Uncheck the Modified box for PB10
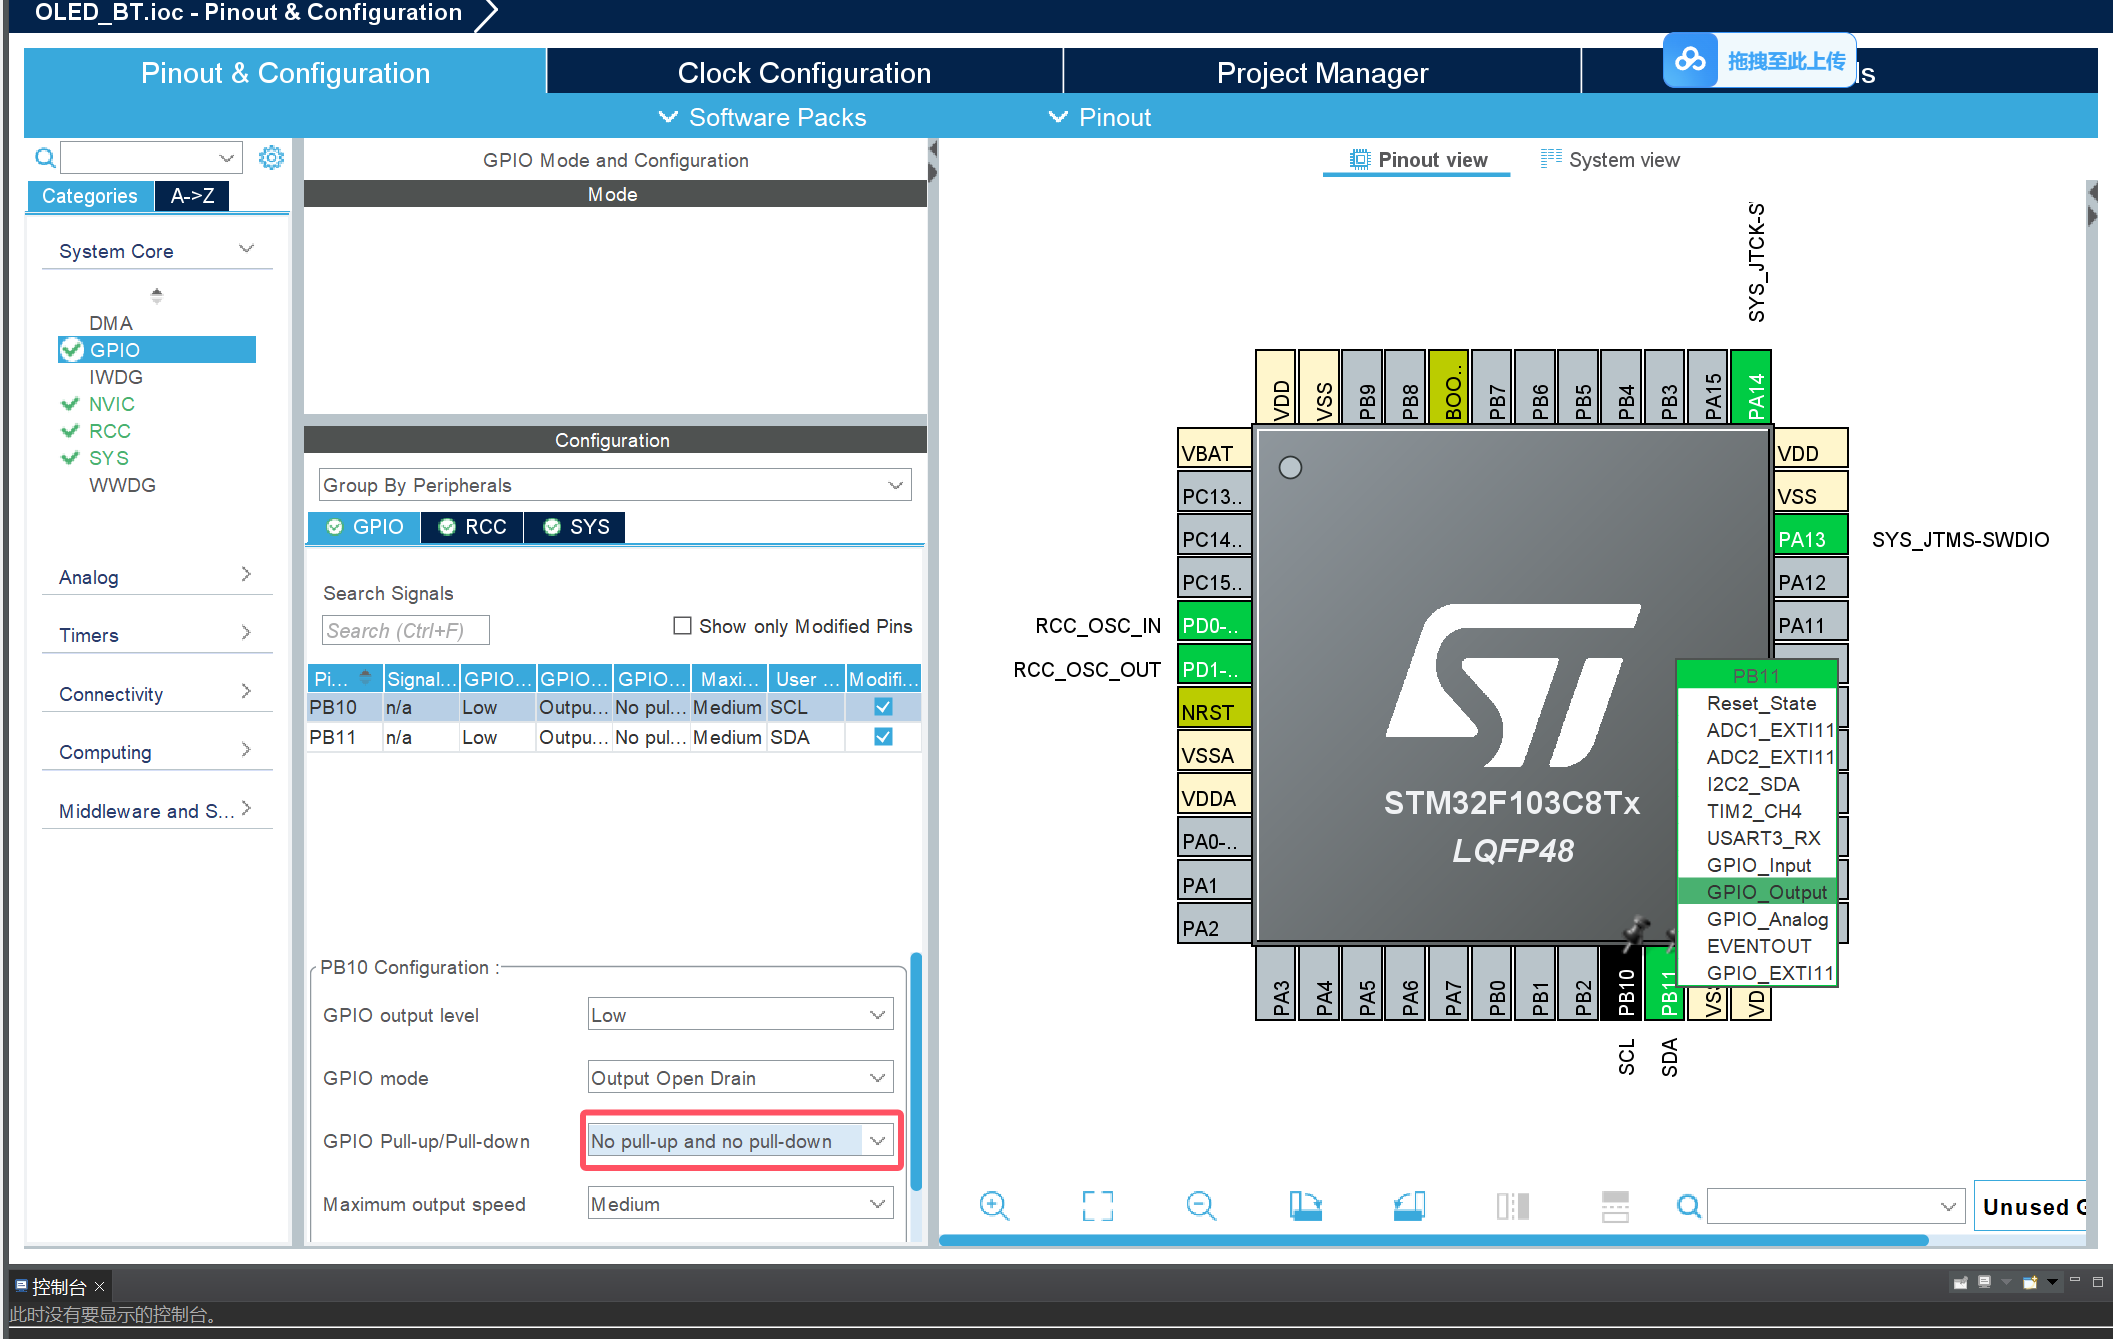Screen dimensions: 2113x1339 883,707
